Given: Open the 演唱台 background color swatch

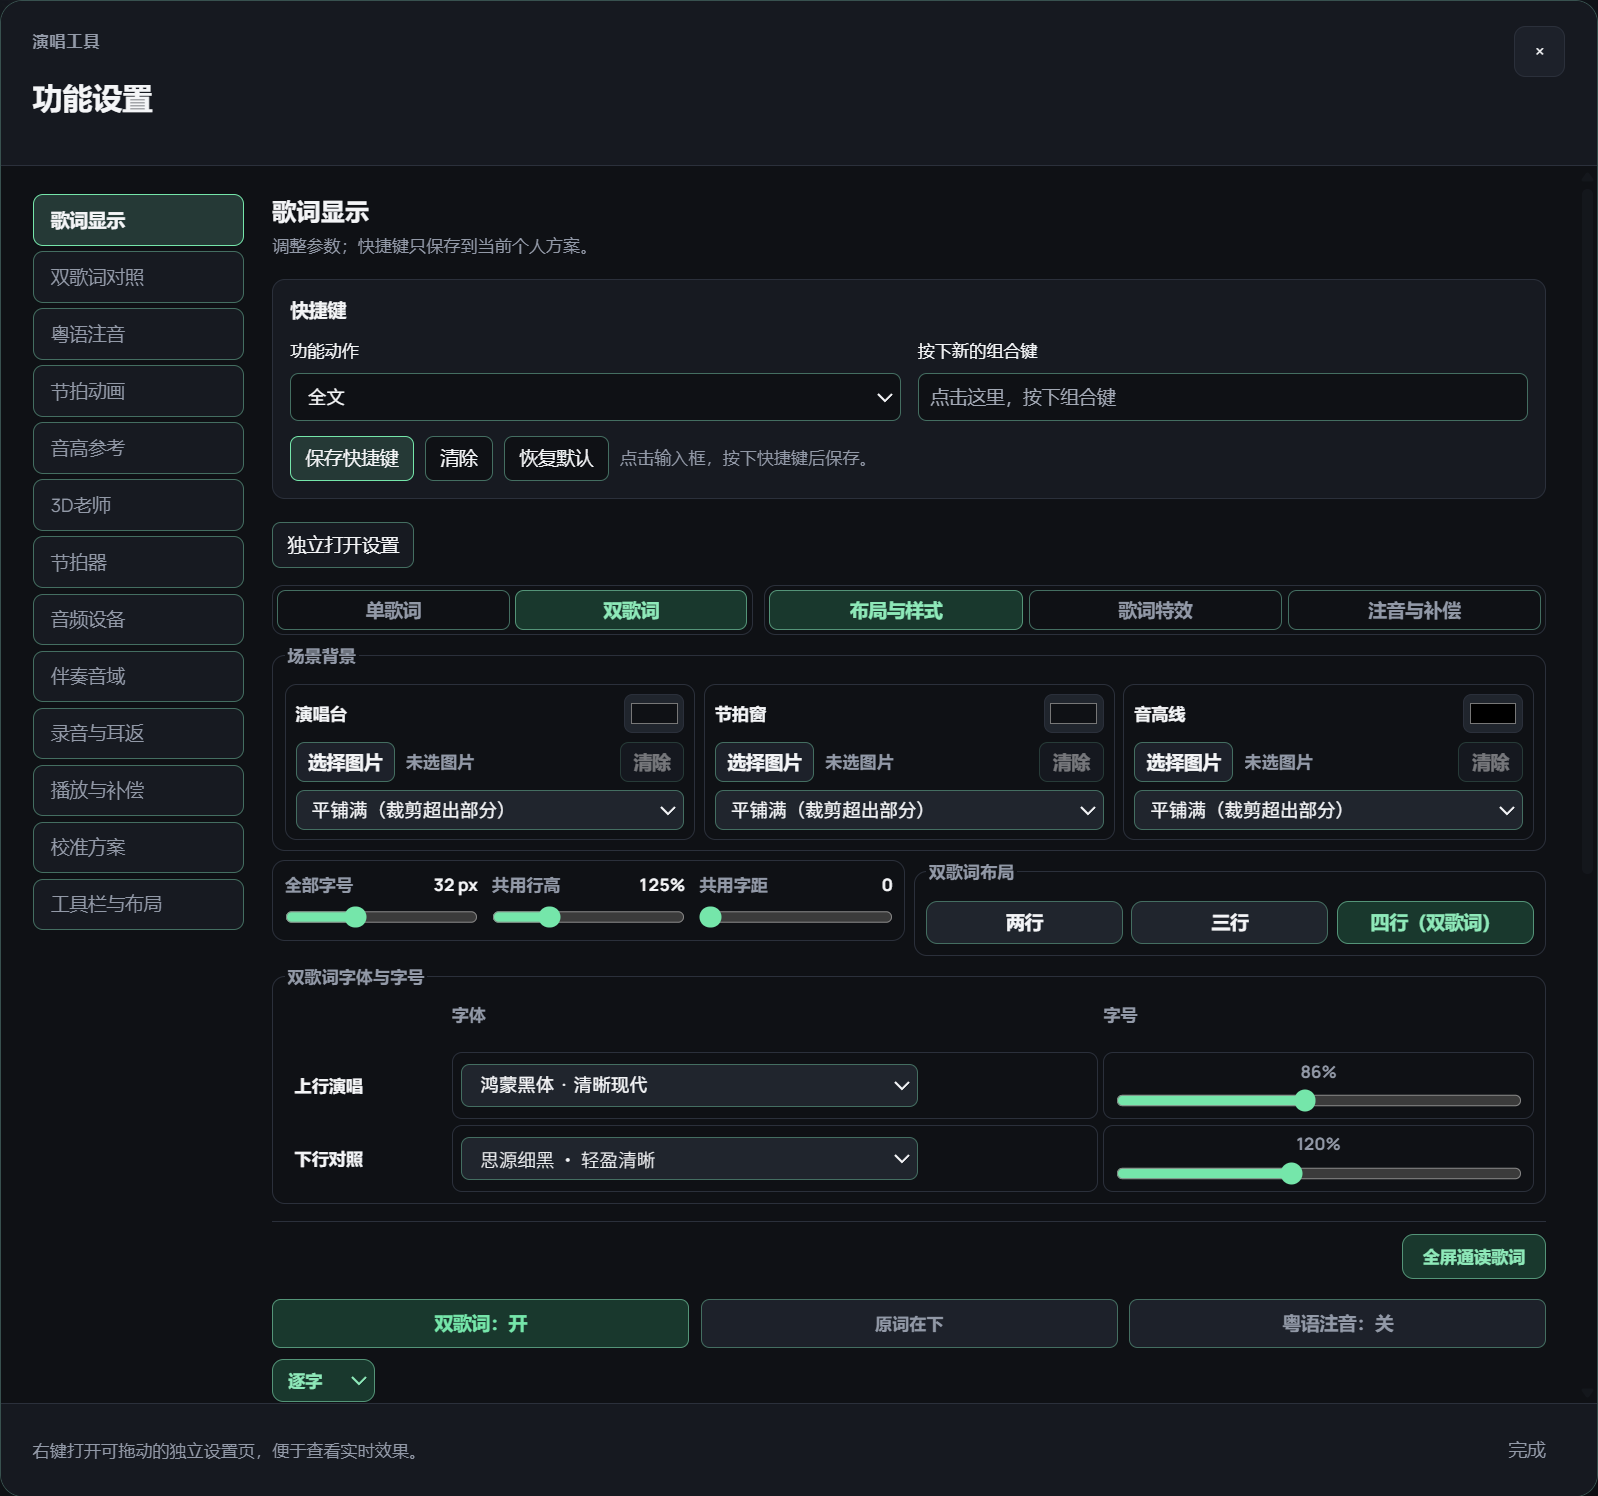Looking at the screenshot, I should [654, 713].
